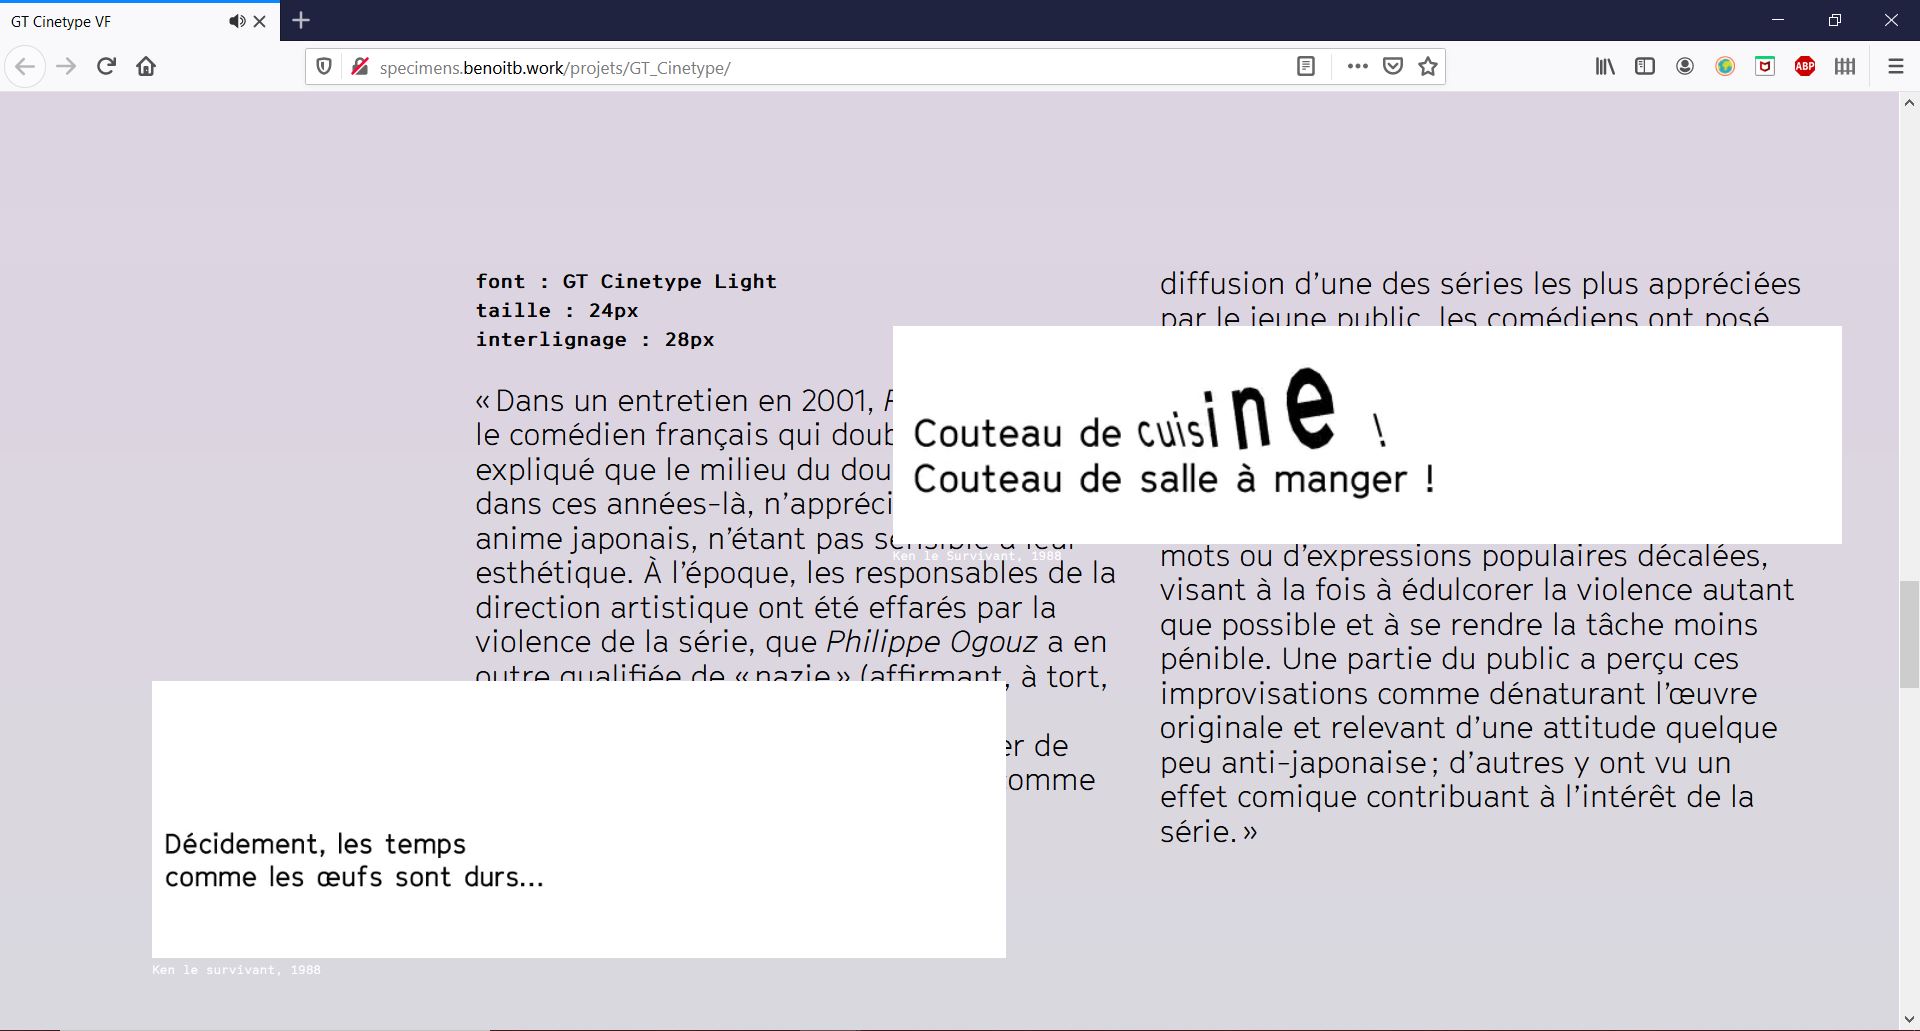Viewport: 1920px width, 1031px height.
Task: Open tracking protection shield info
Action: [324, 67]
